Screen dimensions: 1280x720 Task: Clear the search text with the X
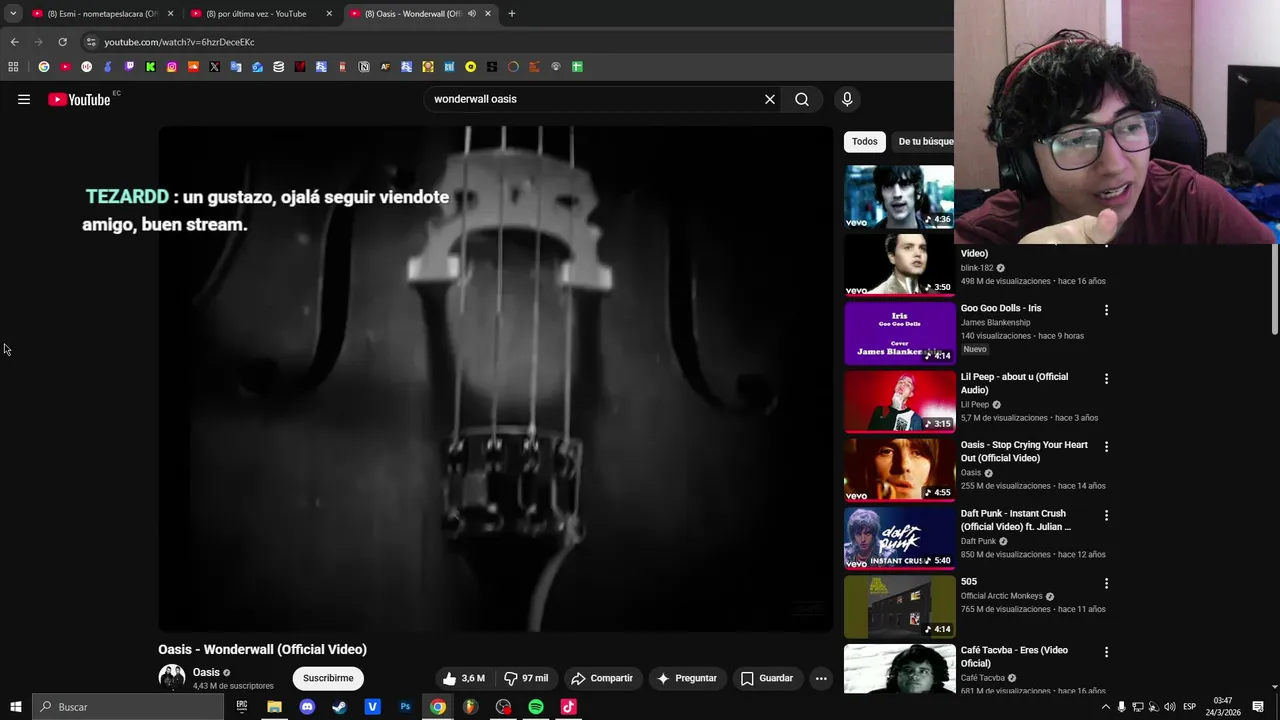tap(770, 99)
